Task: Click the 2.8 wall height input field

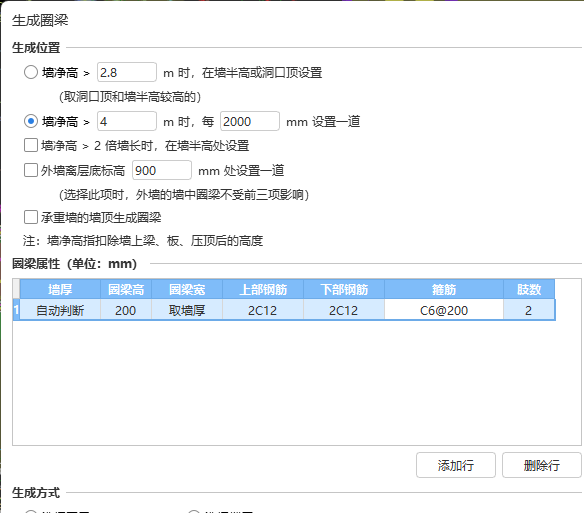Action: click(x=127, y=72)
